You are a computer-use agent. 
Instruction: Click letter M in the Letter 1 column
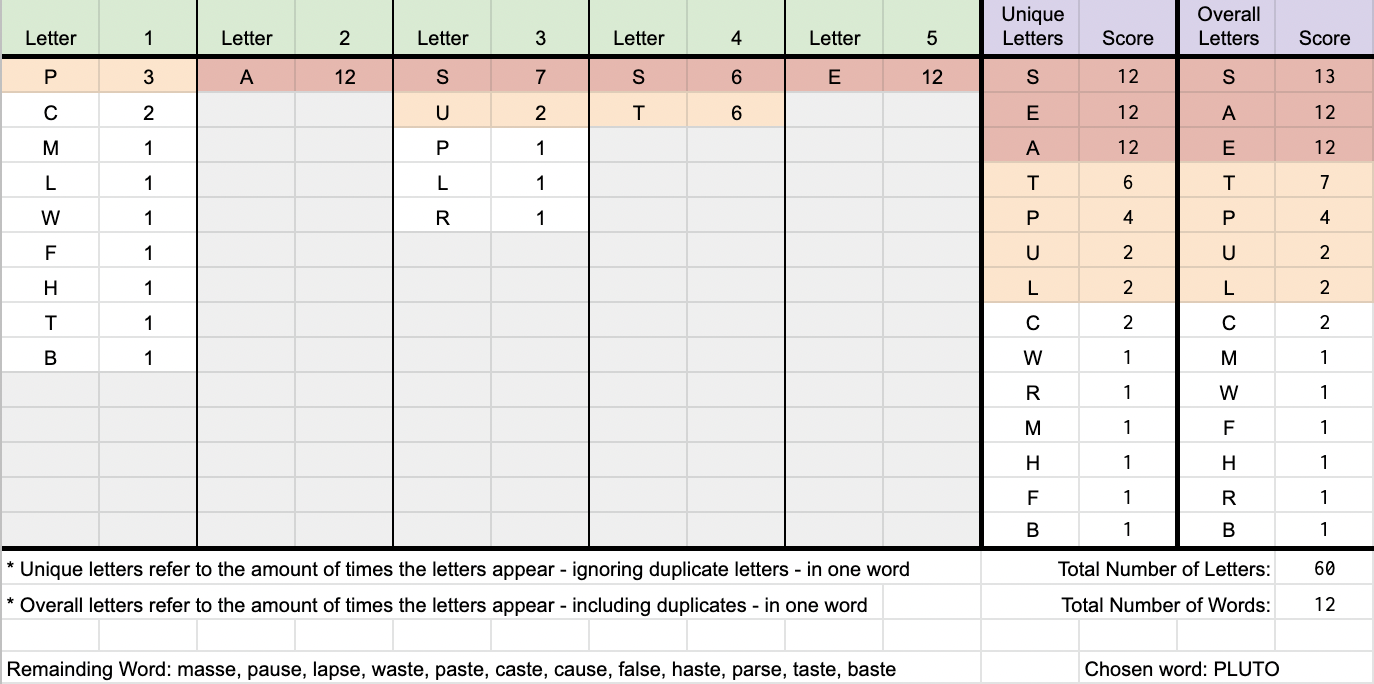point(50,147)
